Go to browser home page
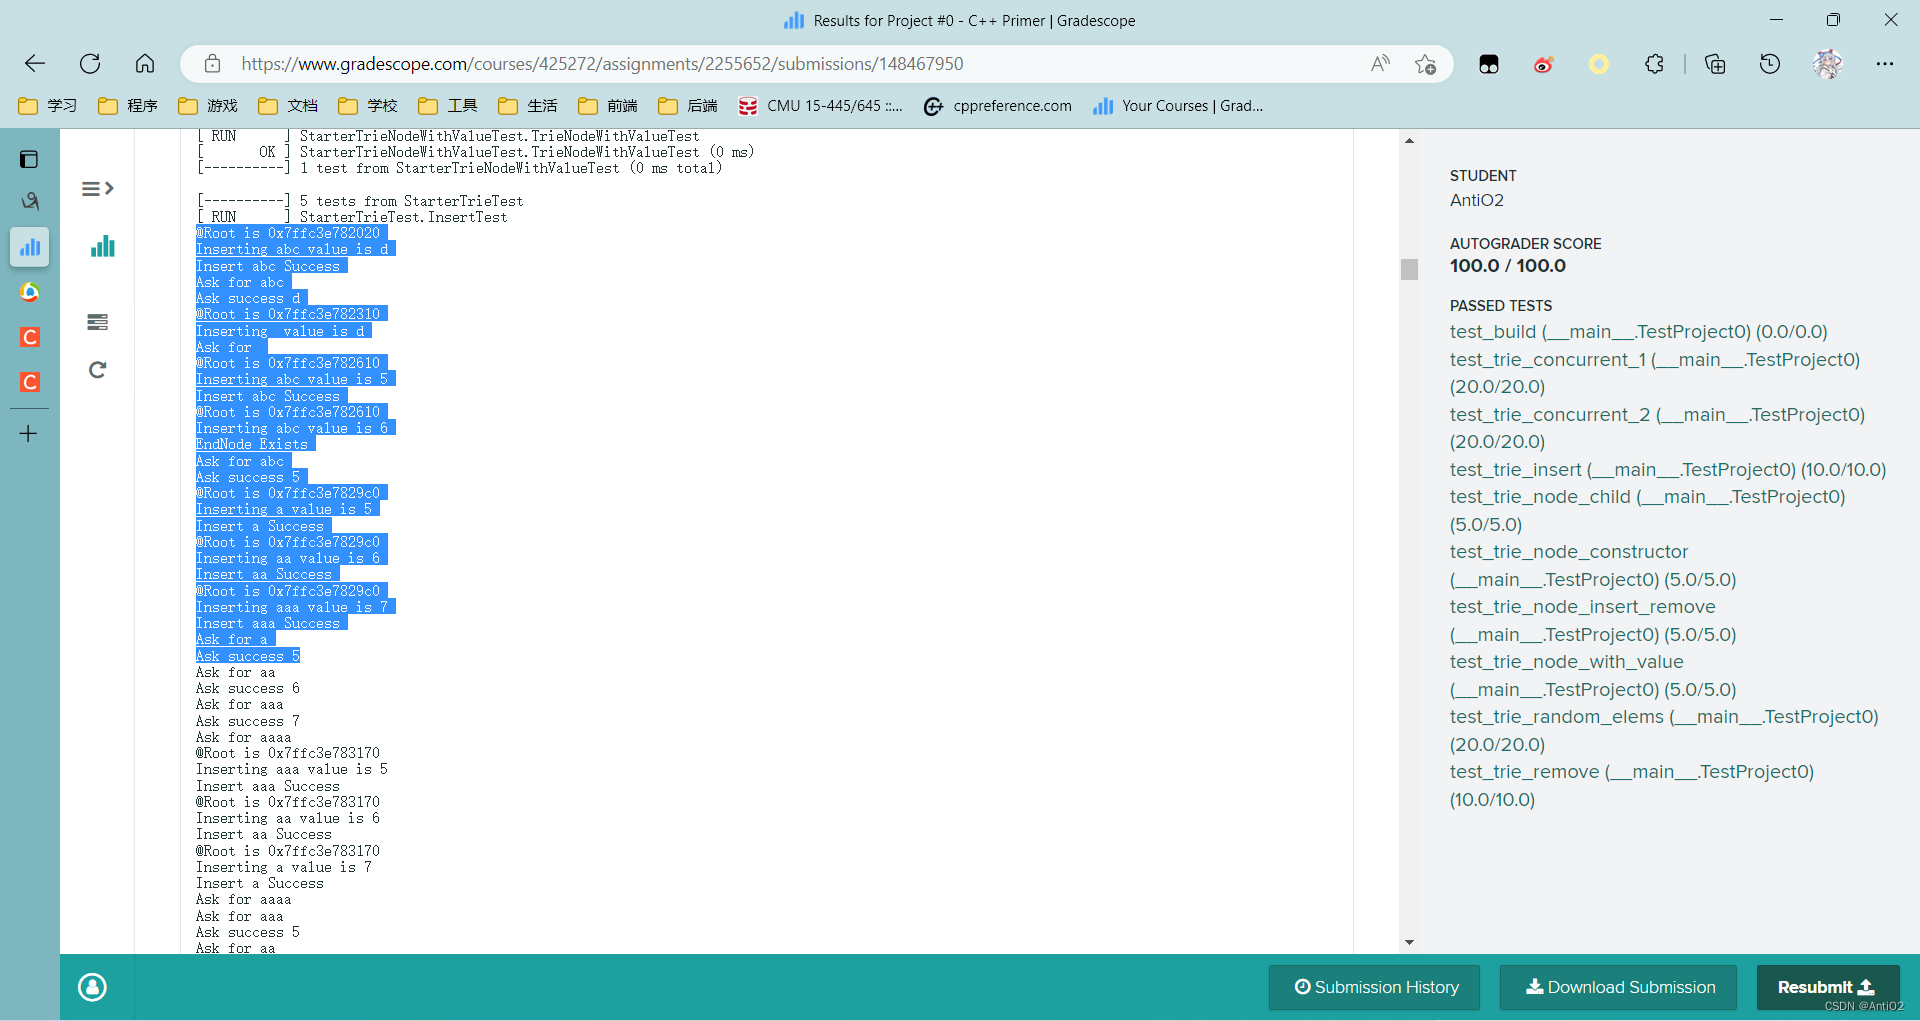This screenshot has width=1920, height=1021. 145,64
